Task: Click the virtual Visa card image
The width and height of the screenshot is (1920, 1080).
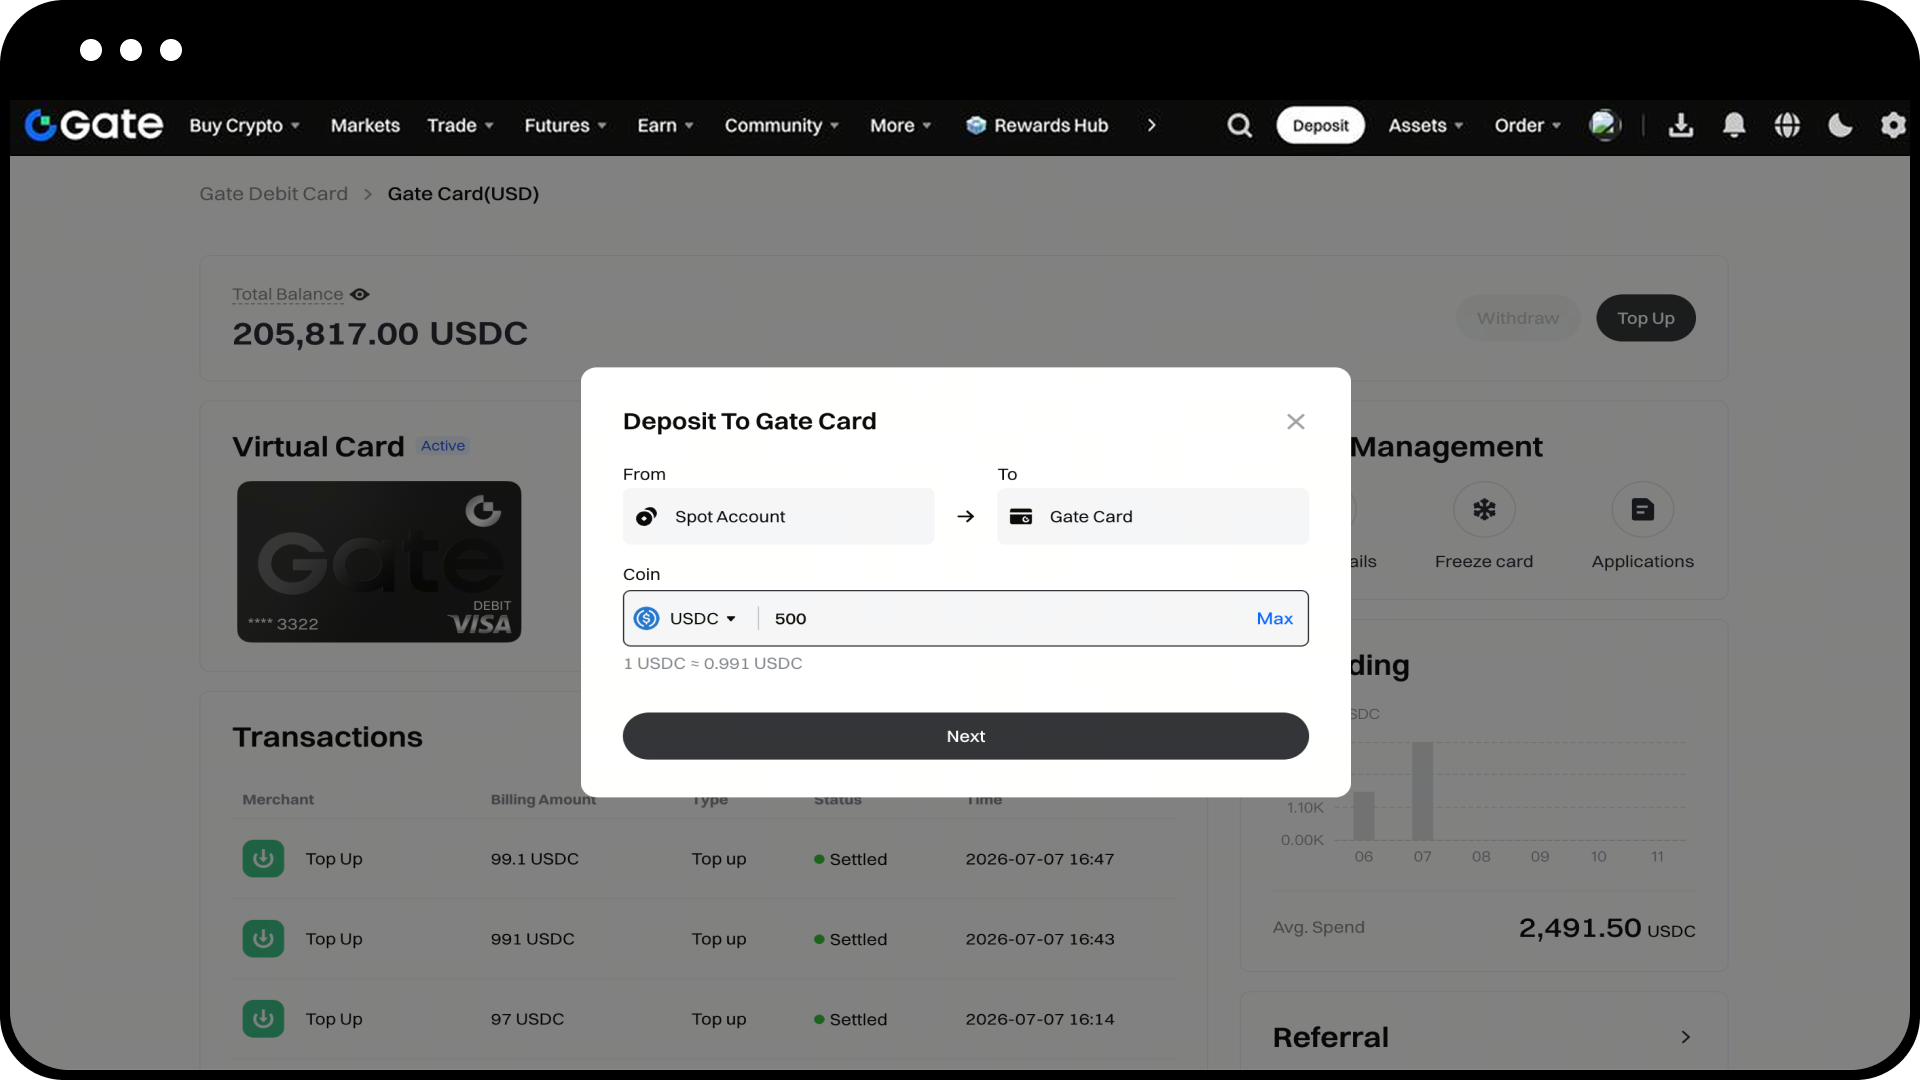Action: [x=379, y=562]
